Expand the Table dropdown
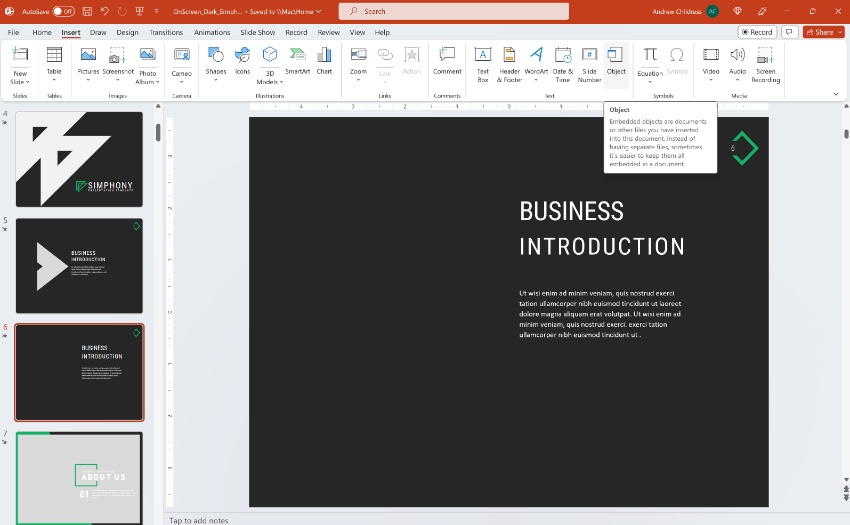Viewport: 850px width, 525px height. tap(54, 80)
